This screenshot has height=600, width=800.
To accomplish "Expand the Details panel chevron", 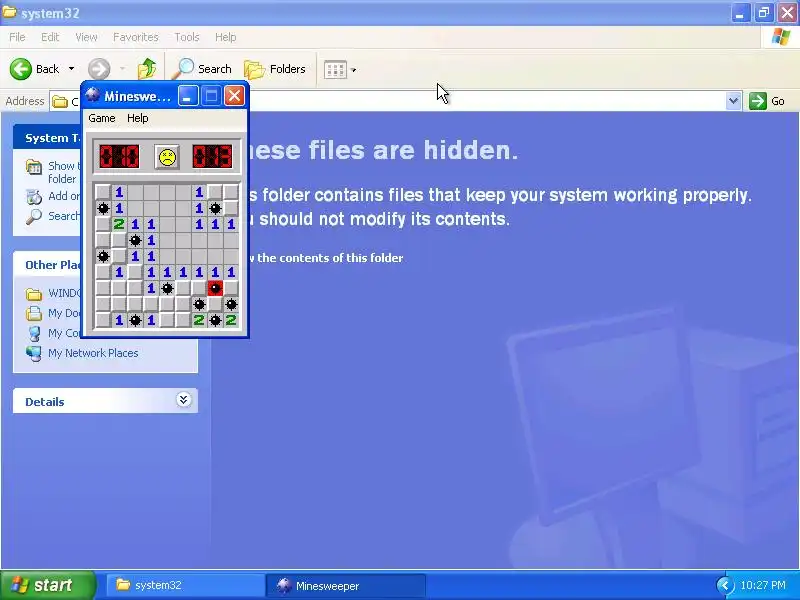I will 184,399.
